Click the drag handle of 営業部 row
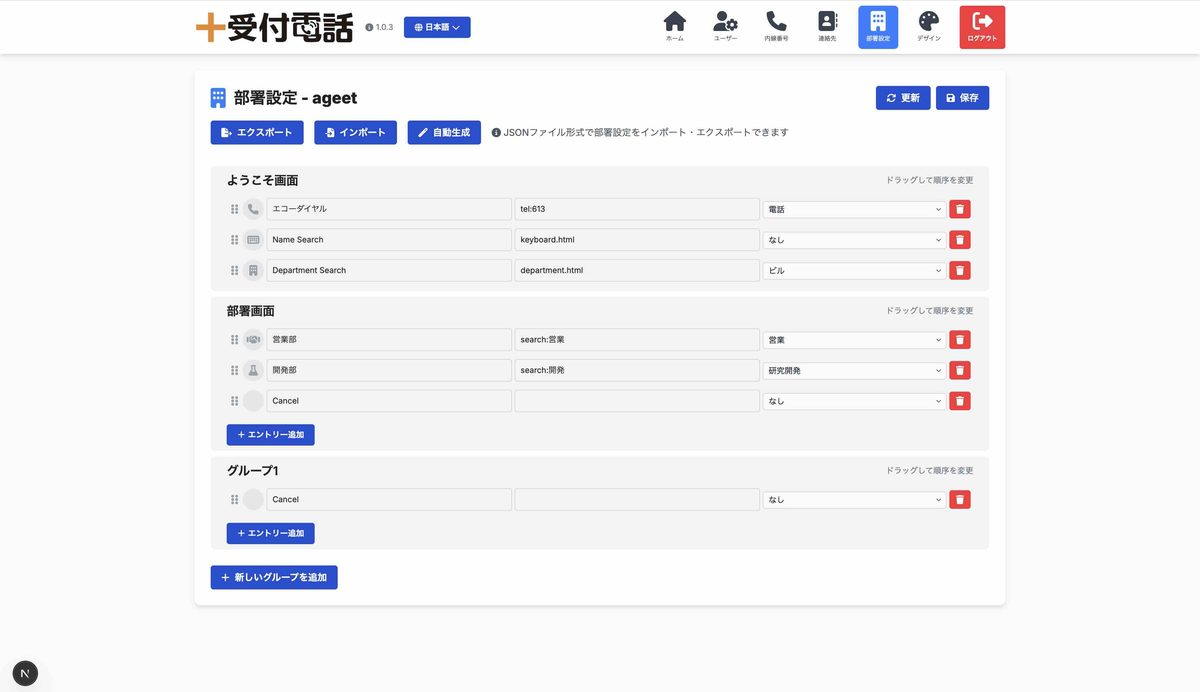Viewport: 1200px width, 692px height. [235, 340]
